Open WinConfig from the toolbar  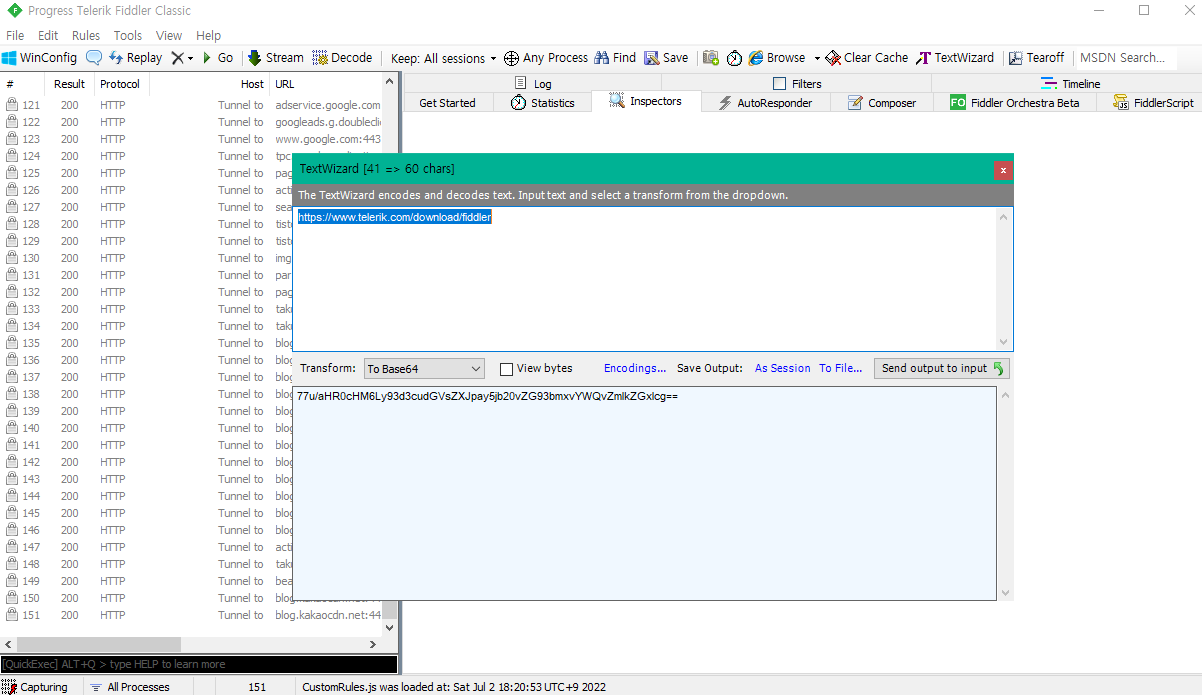click(40, 58)
